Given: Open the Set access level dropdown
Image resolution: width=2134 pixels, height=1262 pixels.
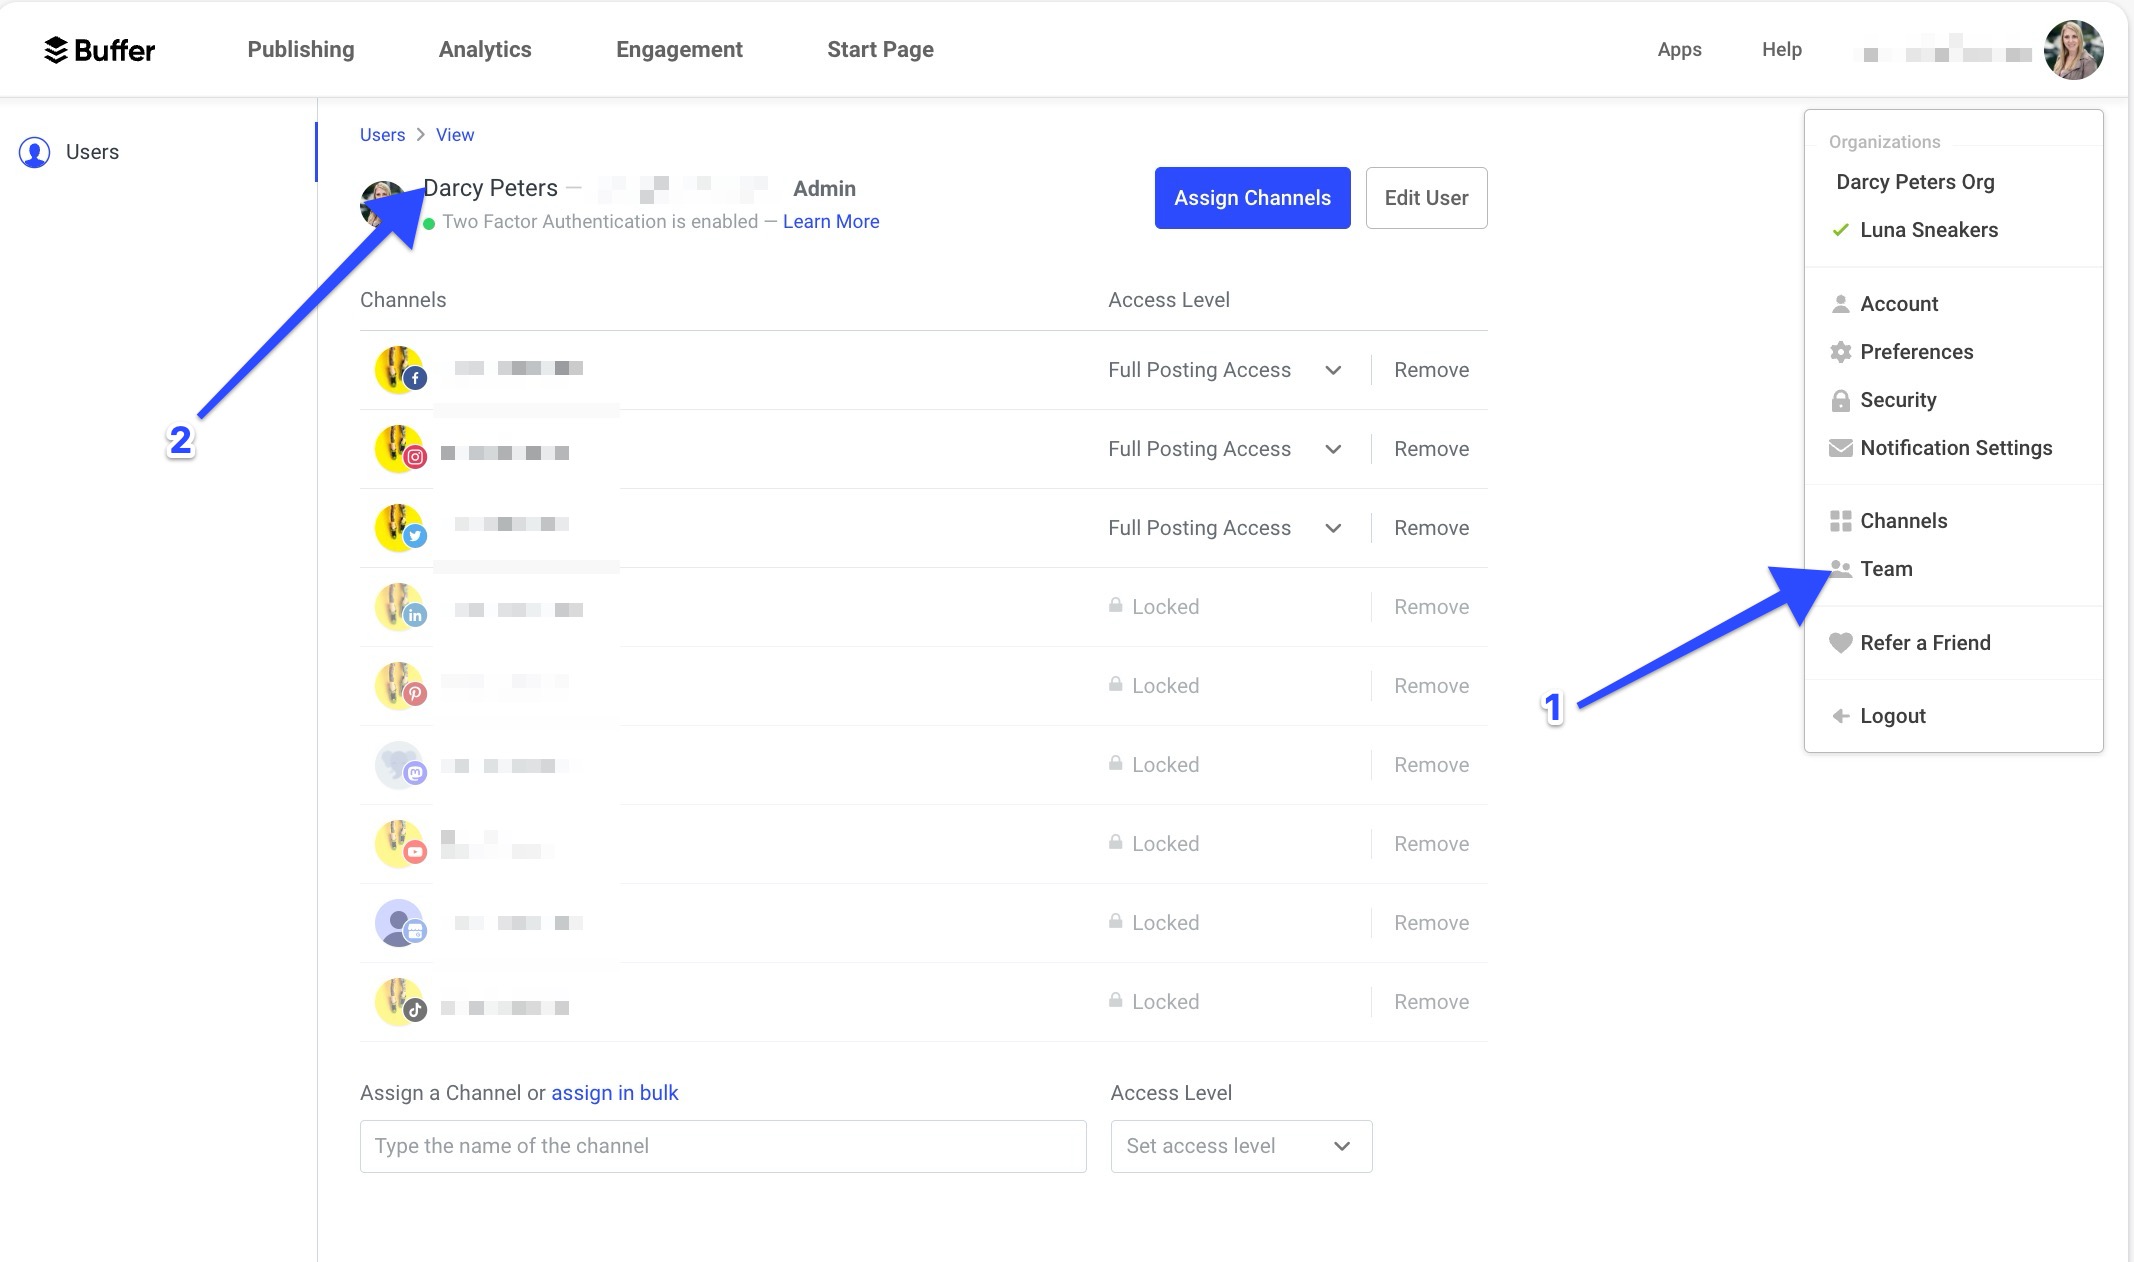Looking at the screenshot, I should pyautogui.click(x=1341, y=1146).
